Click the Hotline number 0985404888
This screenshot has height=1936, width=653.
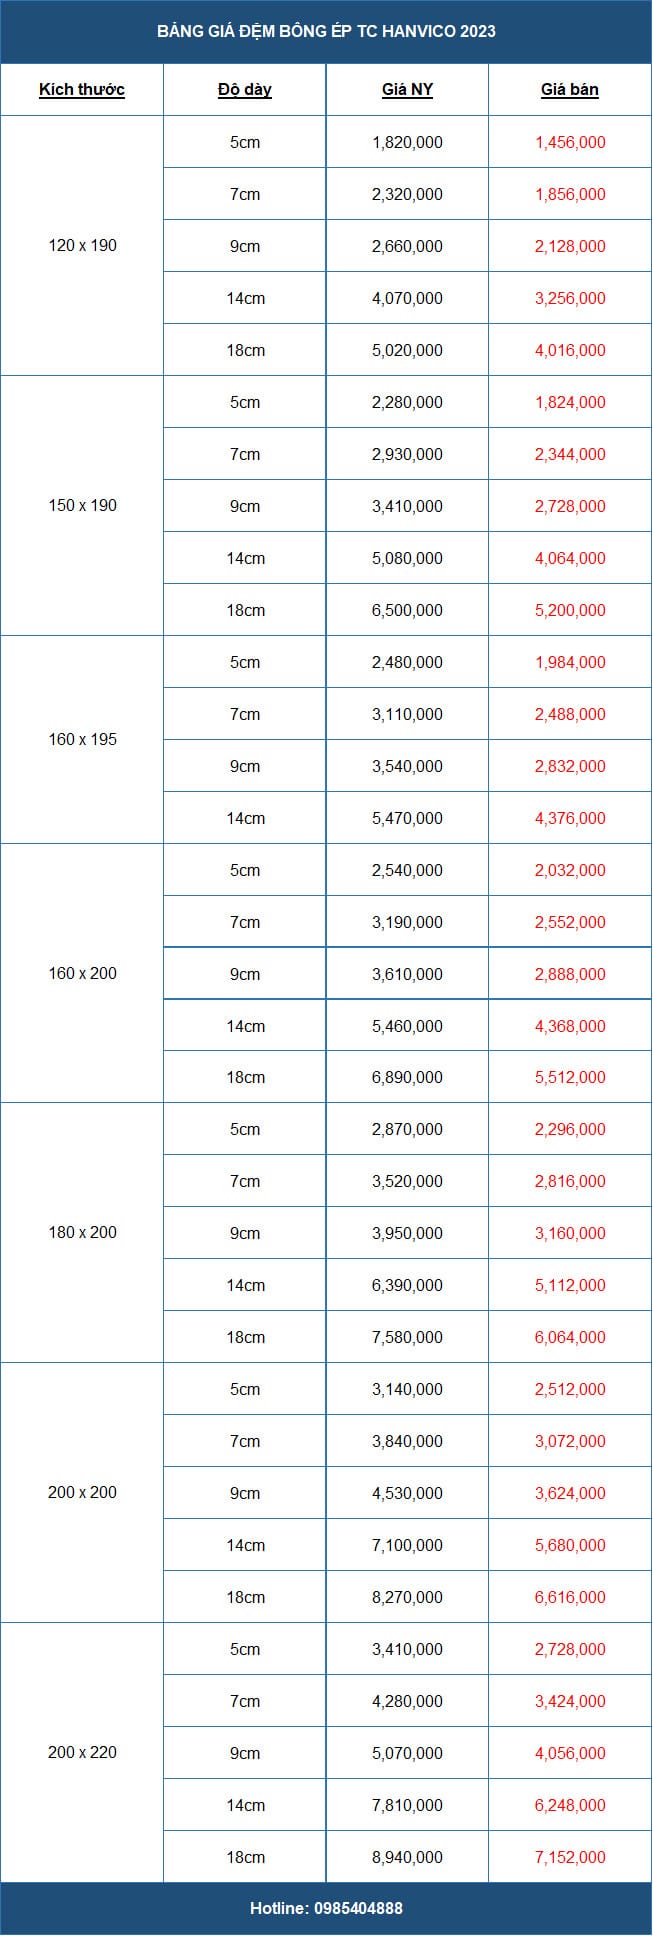point(326,1909)
